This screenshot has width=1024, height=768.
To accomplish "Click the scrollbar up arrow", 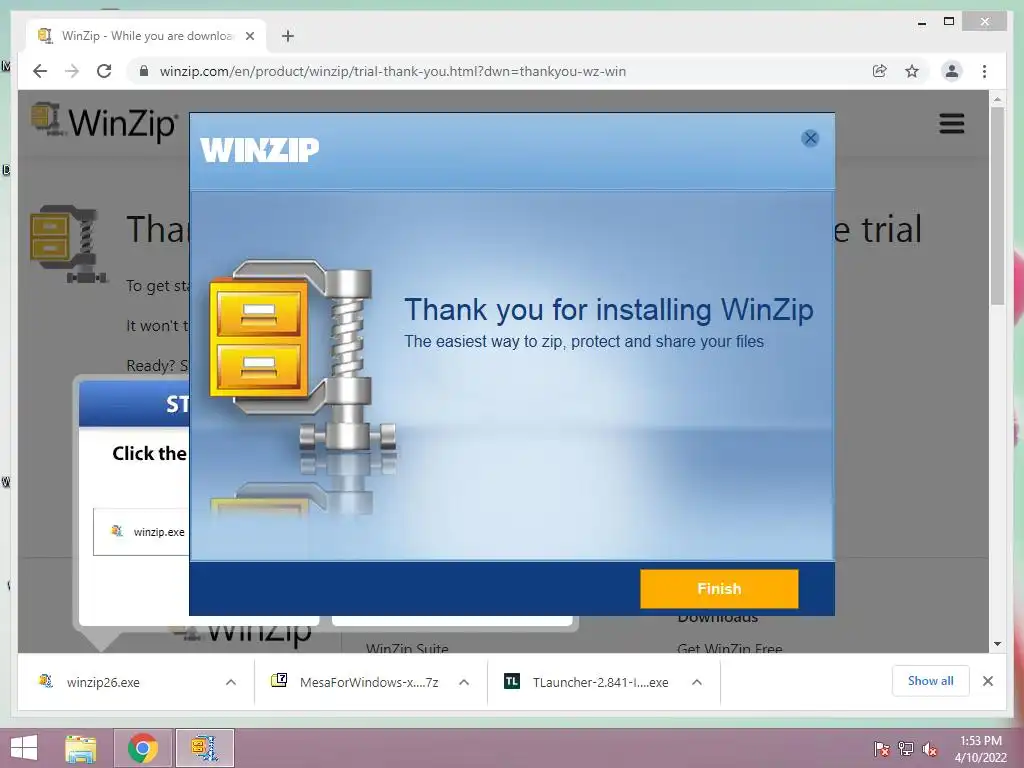I will 997,99.
